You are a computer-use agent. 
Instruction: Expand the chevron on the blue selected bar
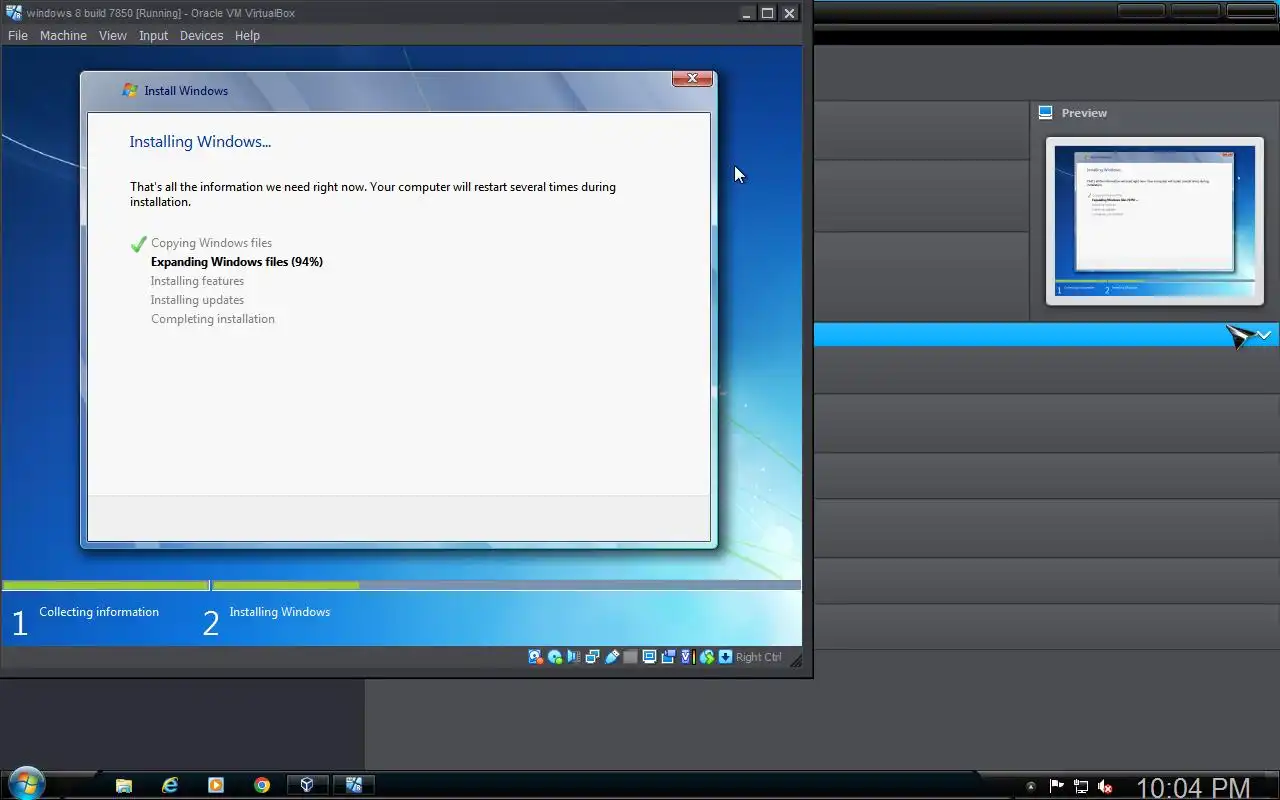coord(1264,335)
